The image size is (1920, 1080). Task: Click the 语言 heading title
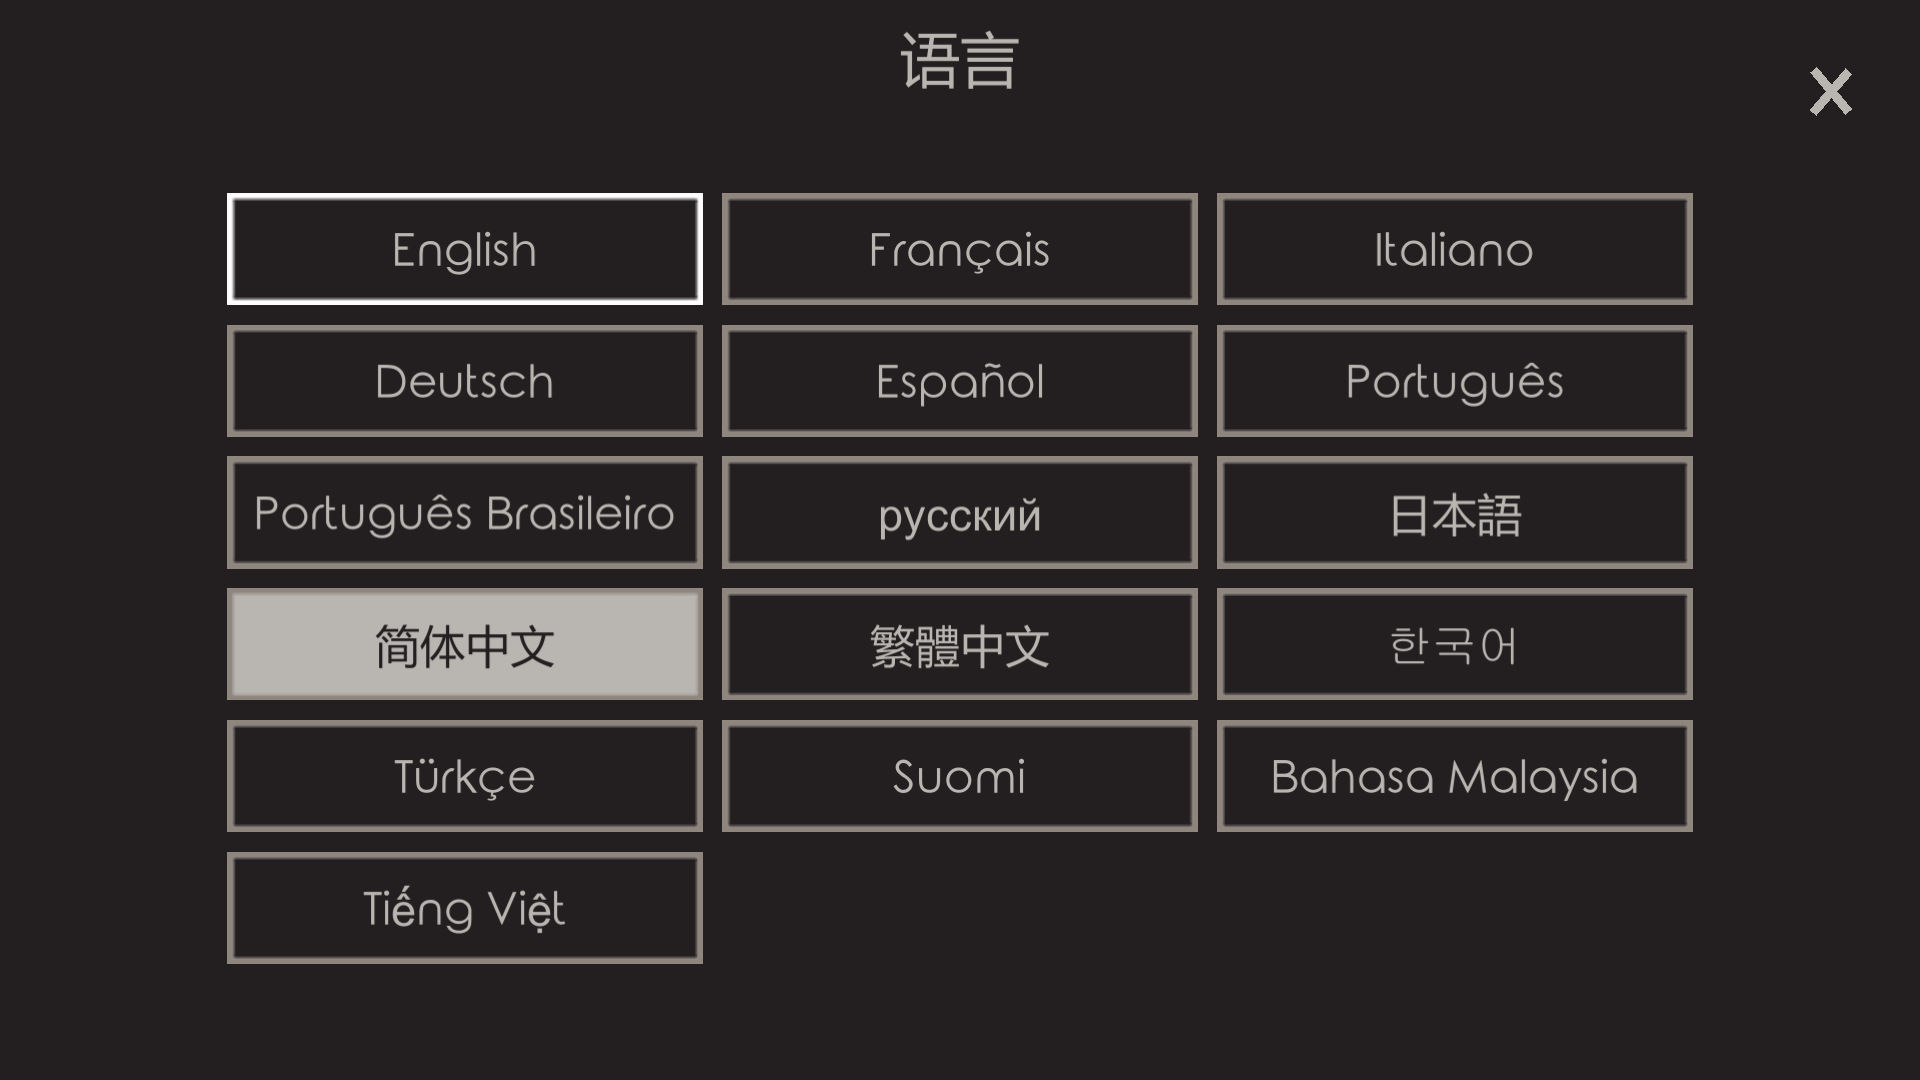pyautogui.click(x=959, y=62)
